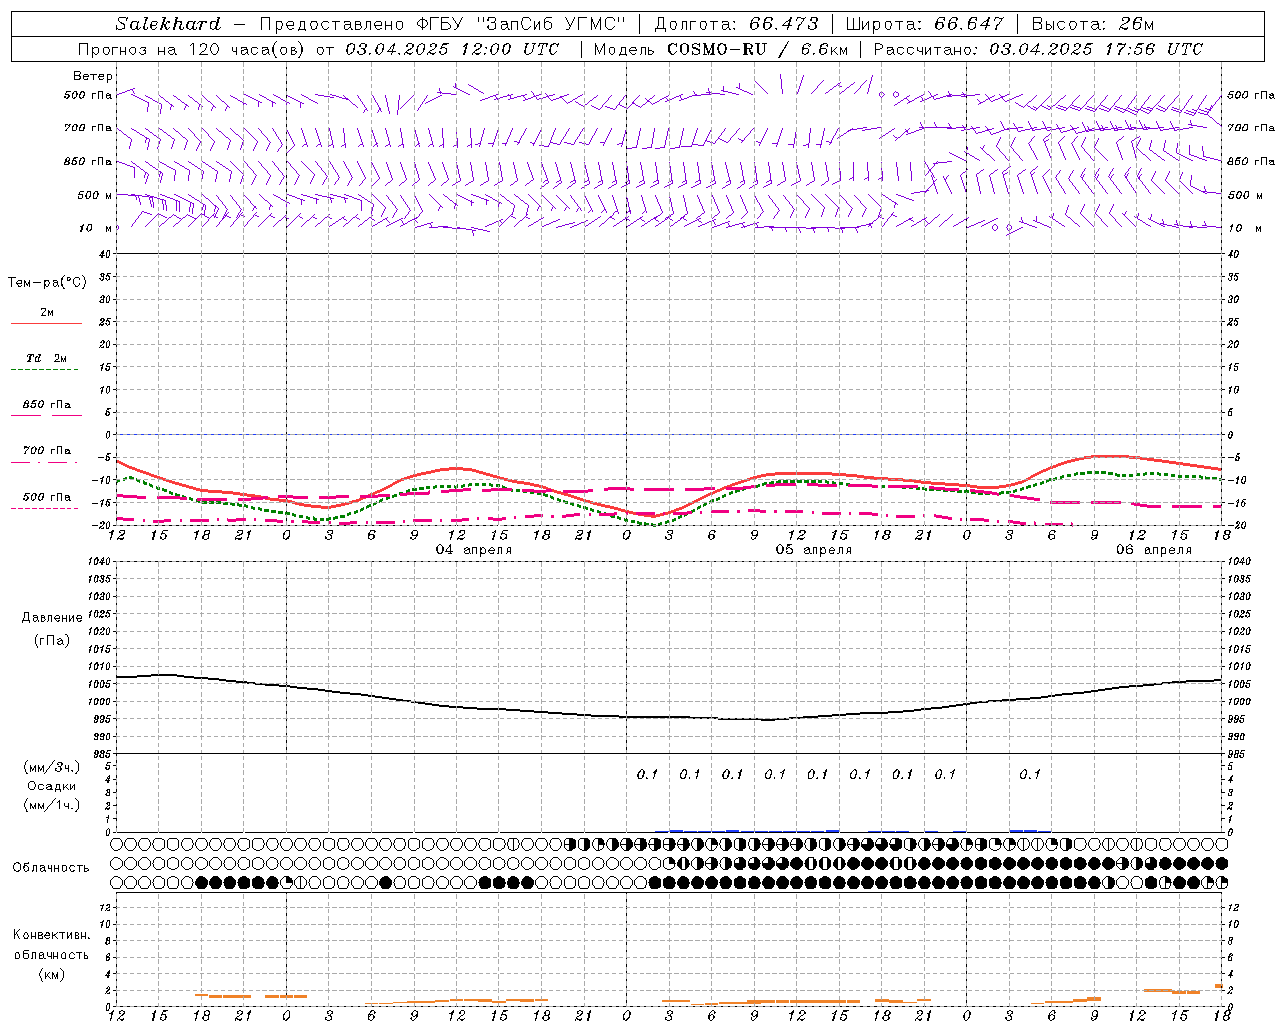The width and height of the screenshot is (1280, 1024).
Task: Click the "Осадки" precipitation label
Action: click(x=52, y=786)
